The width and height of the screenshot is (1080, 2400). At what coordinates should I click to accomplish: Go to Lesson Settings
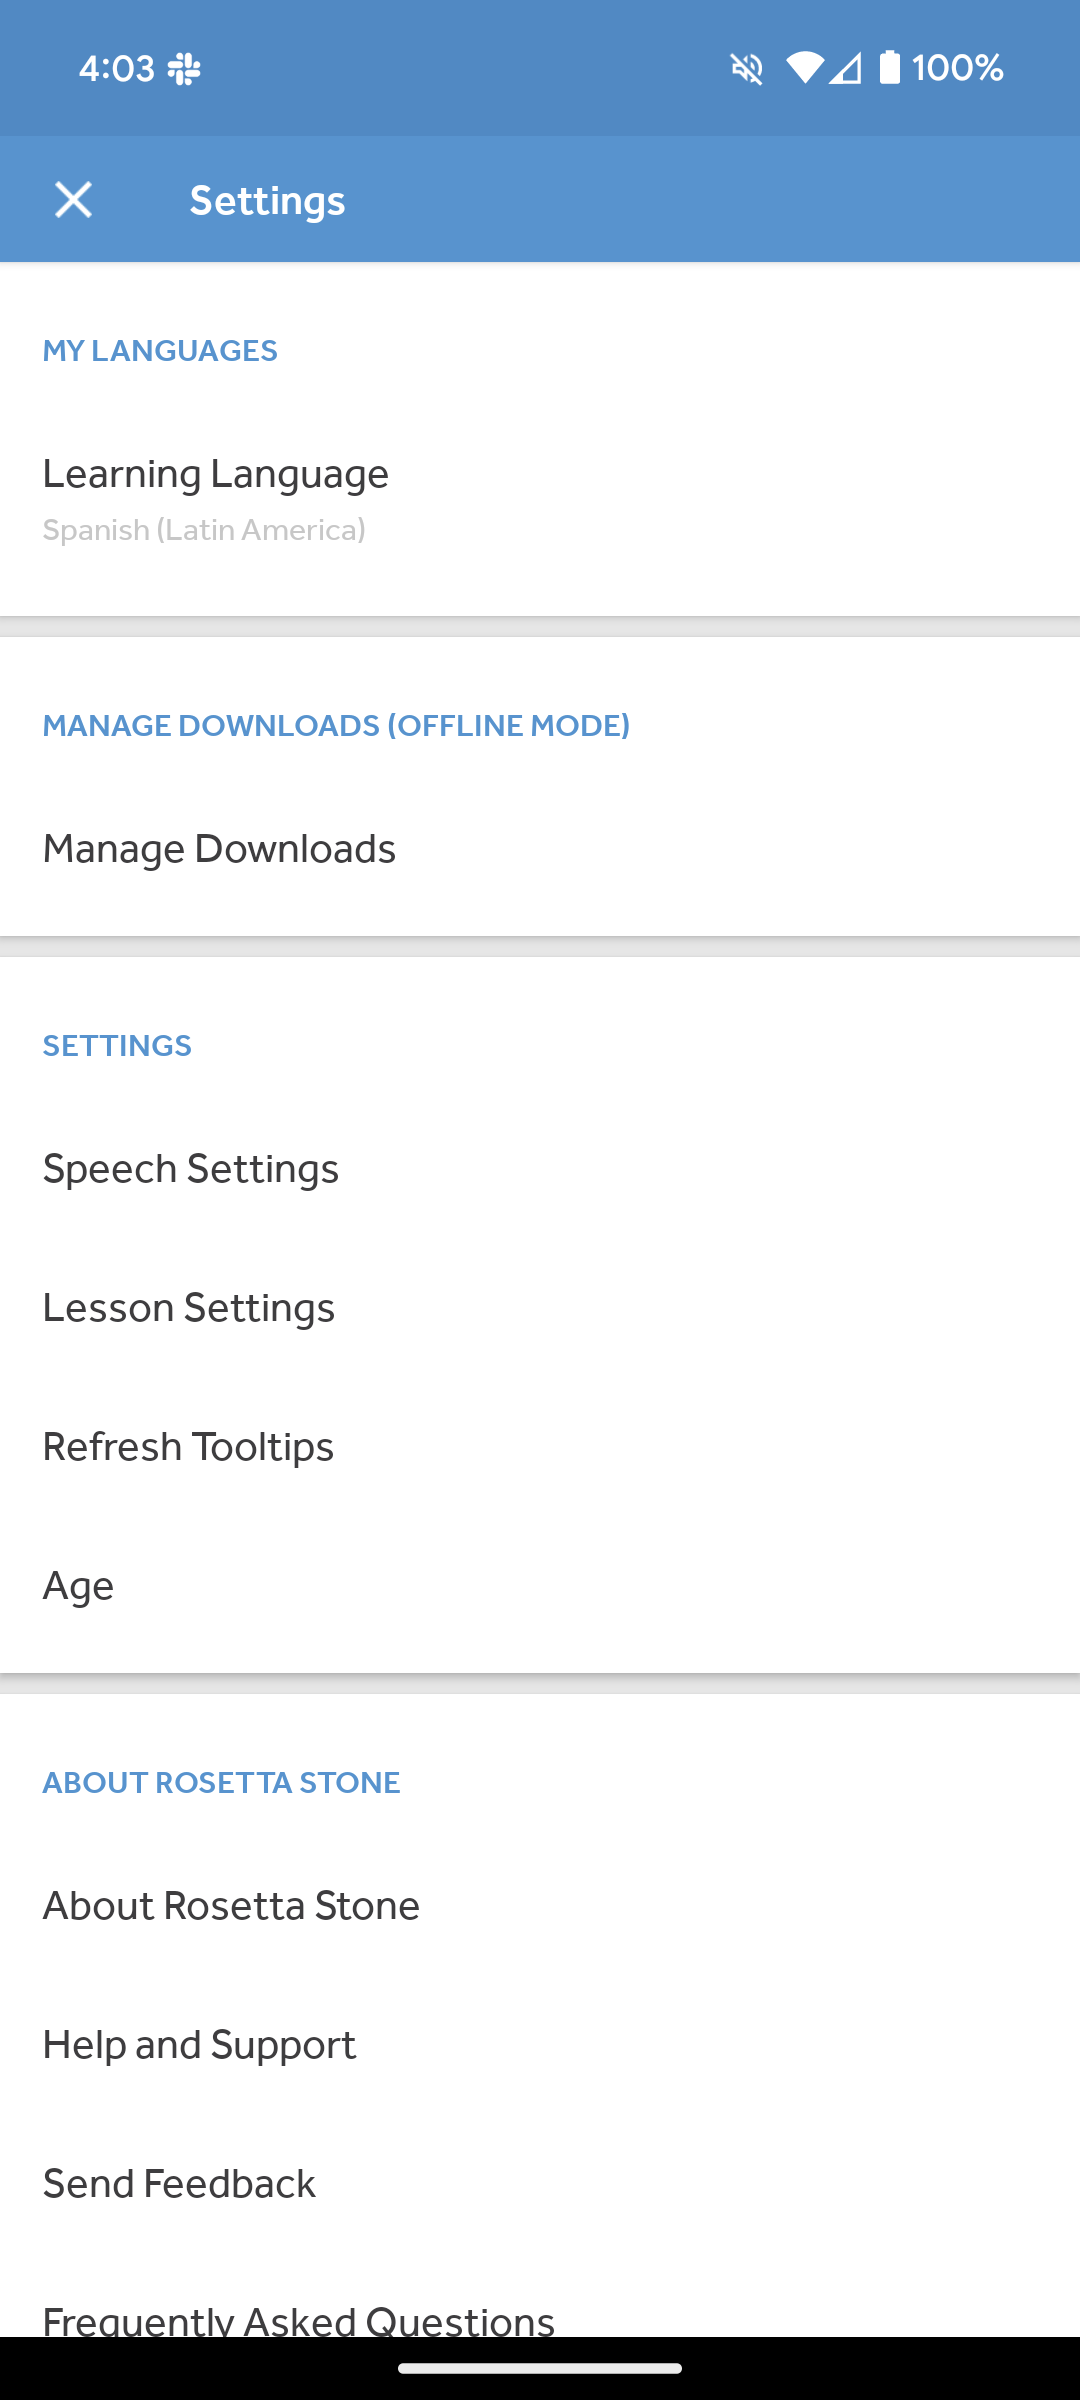540,1308
